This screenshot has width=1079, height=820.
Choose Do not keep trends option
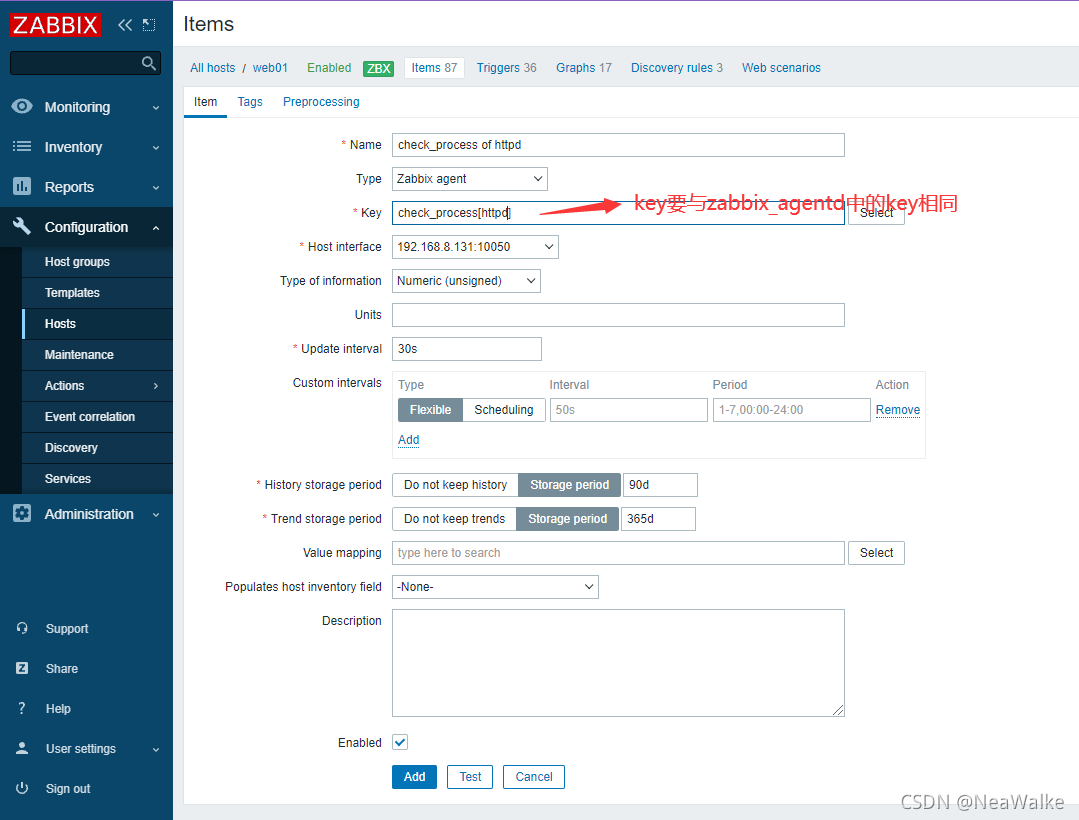(x=454, y=519)
